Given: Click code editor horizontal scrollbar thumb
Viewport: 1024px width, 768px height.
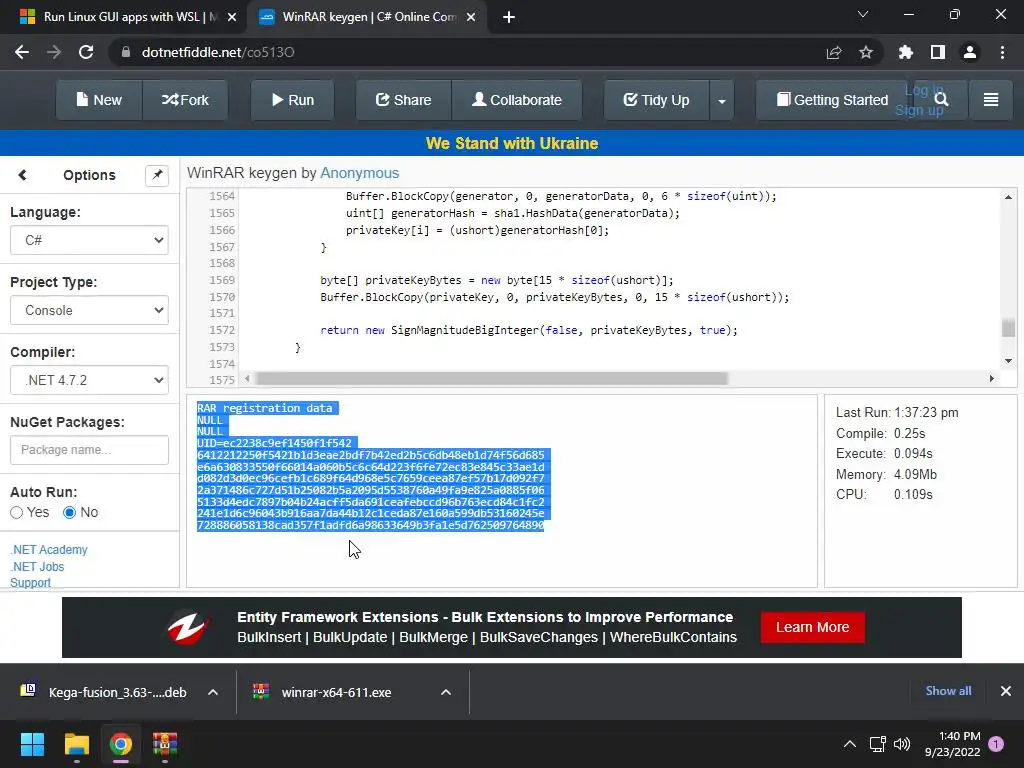Looking at the screenshot, I should 492,378.
